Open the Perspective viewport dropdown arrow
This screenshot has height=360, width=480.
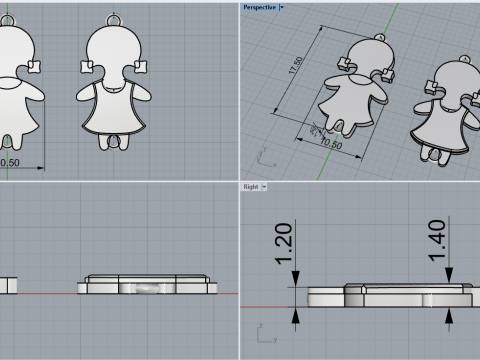pyautogui.click(x=282, y=7)
